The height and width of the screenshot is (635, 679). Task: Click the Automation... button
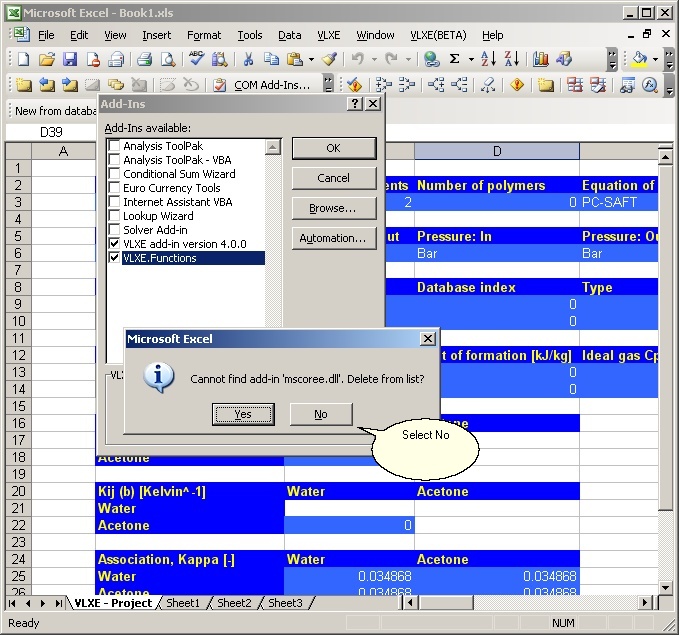334,238
